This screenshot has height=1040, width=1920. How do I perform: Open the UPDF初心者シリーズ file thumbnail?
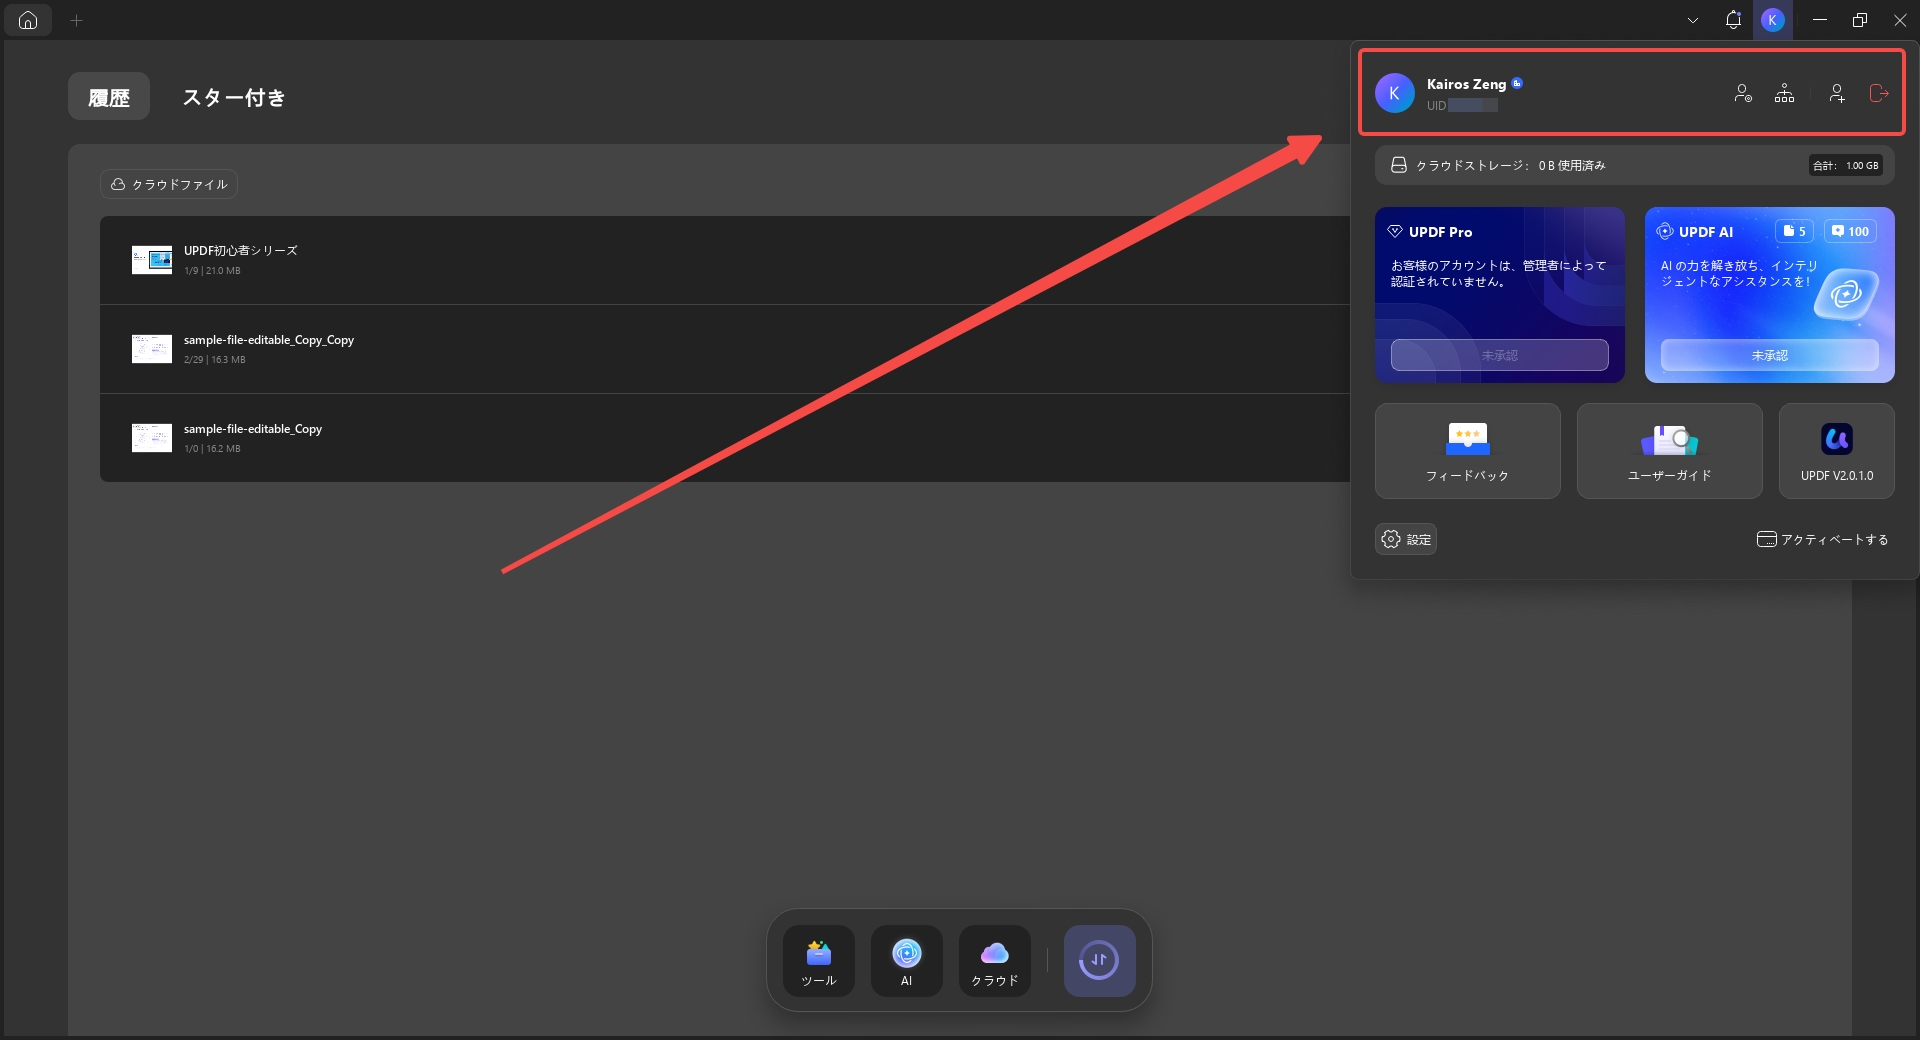tap(152, 260)
